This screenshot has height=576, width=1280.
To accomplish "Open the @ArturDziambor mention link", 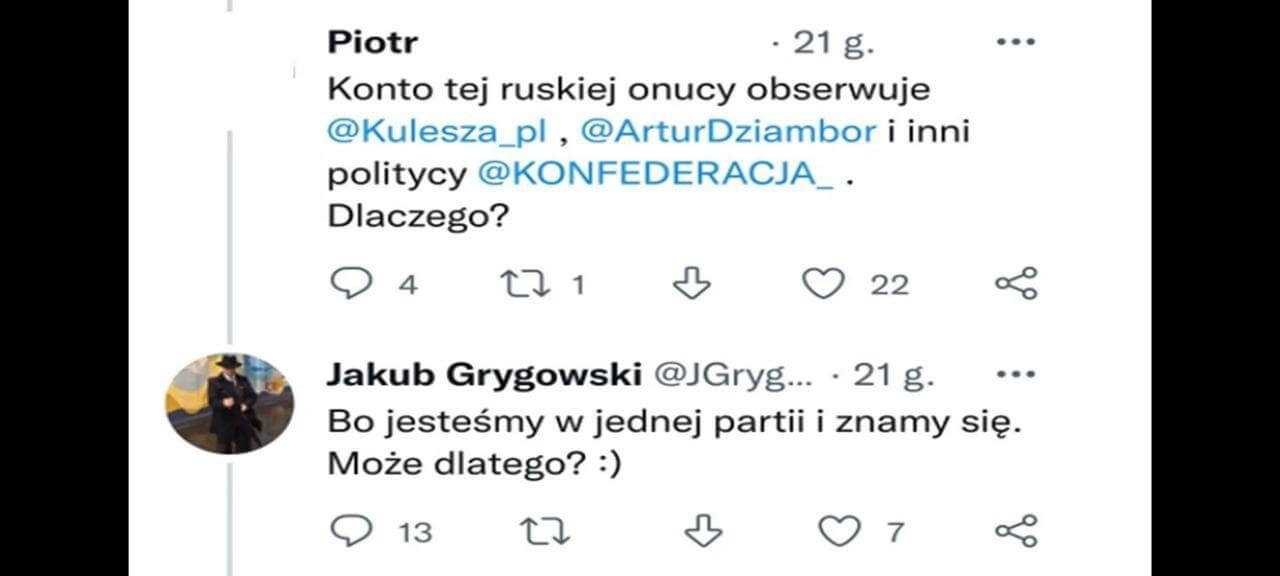I will point(729,132).
